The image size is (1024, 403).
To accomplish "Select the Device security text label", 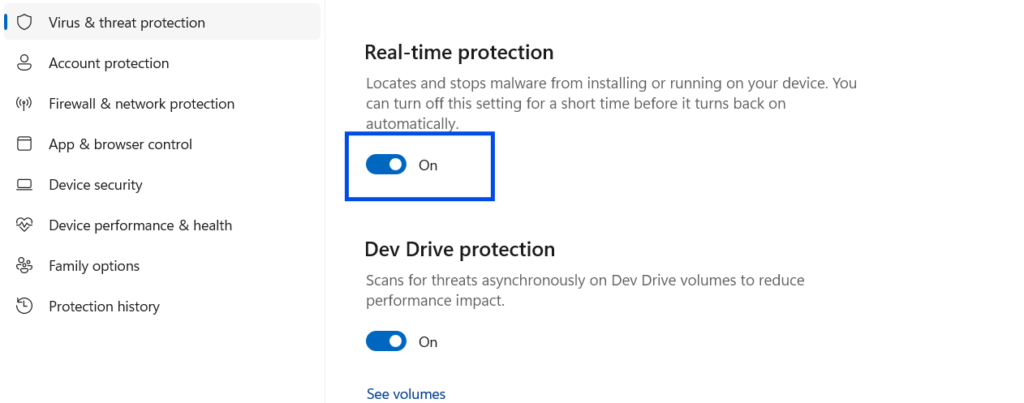I will 95,185.
